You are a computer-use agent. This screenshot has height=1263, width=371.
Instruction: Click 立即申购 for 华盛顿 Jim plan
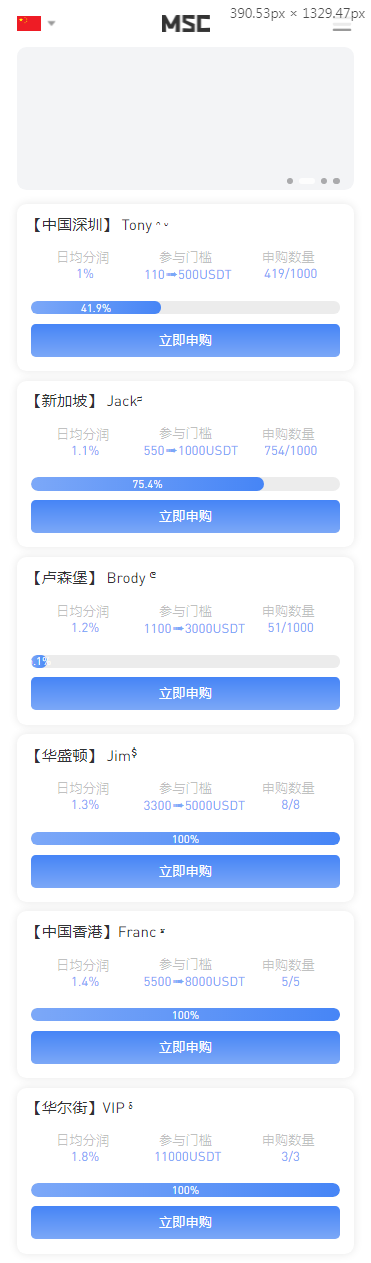(185, 871)
